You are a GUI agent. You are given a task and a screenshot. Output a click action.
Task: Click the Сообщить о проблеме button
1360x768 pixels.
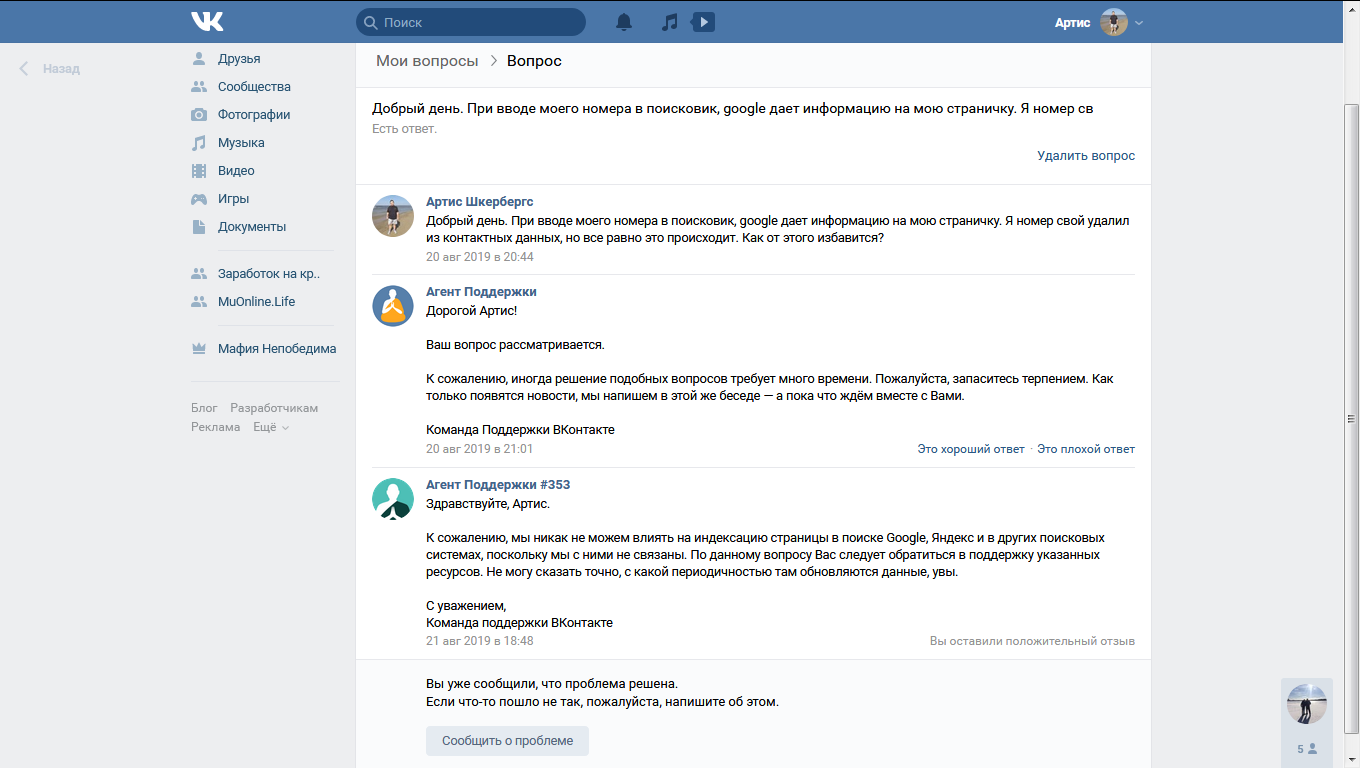click(508, 741)
